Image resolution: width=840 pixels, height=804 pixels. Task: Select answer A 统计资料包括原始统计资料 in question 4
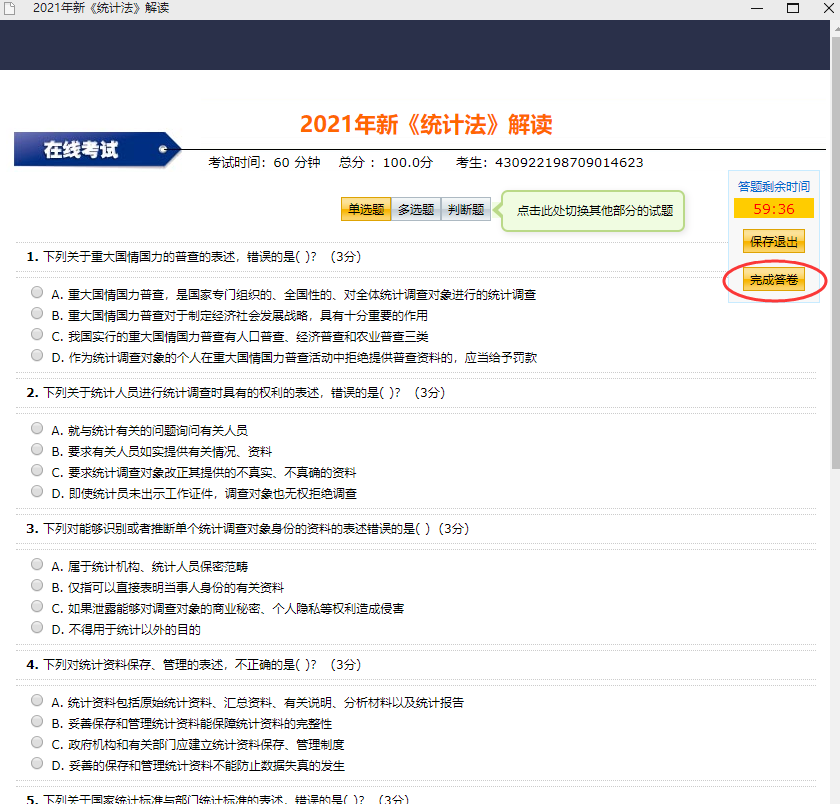[x=36, y=700]
